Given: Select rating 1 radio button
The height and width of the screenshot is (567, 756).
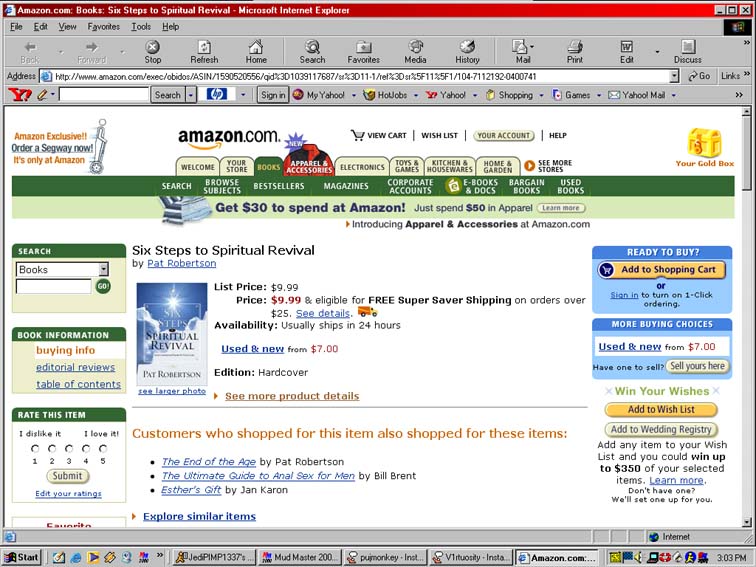Looking at the screenshot, I should (x=35, y=449).
